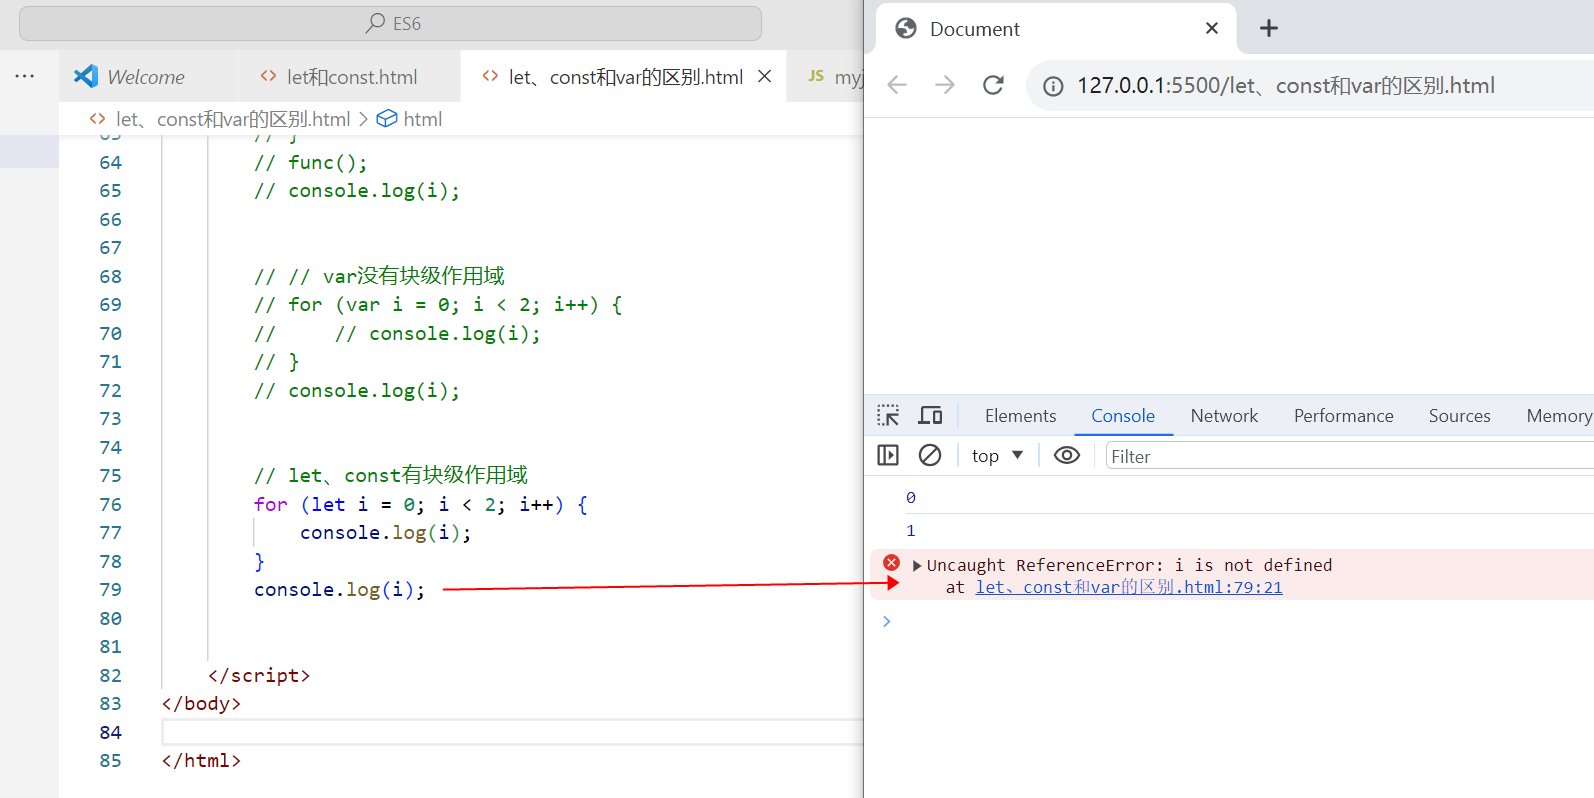Image resolution: width=1594 pixels, height=798 pixels.
Task: Click the closing </html> tag line
Action: click(x=201, y=761)
